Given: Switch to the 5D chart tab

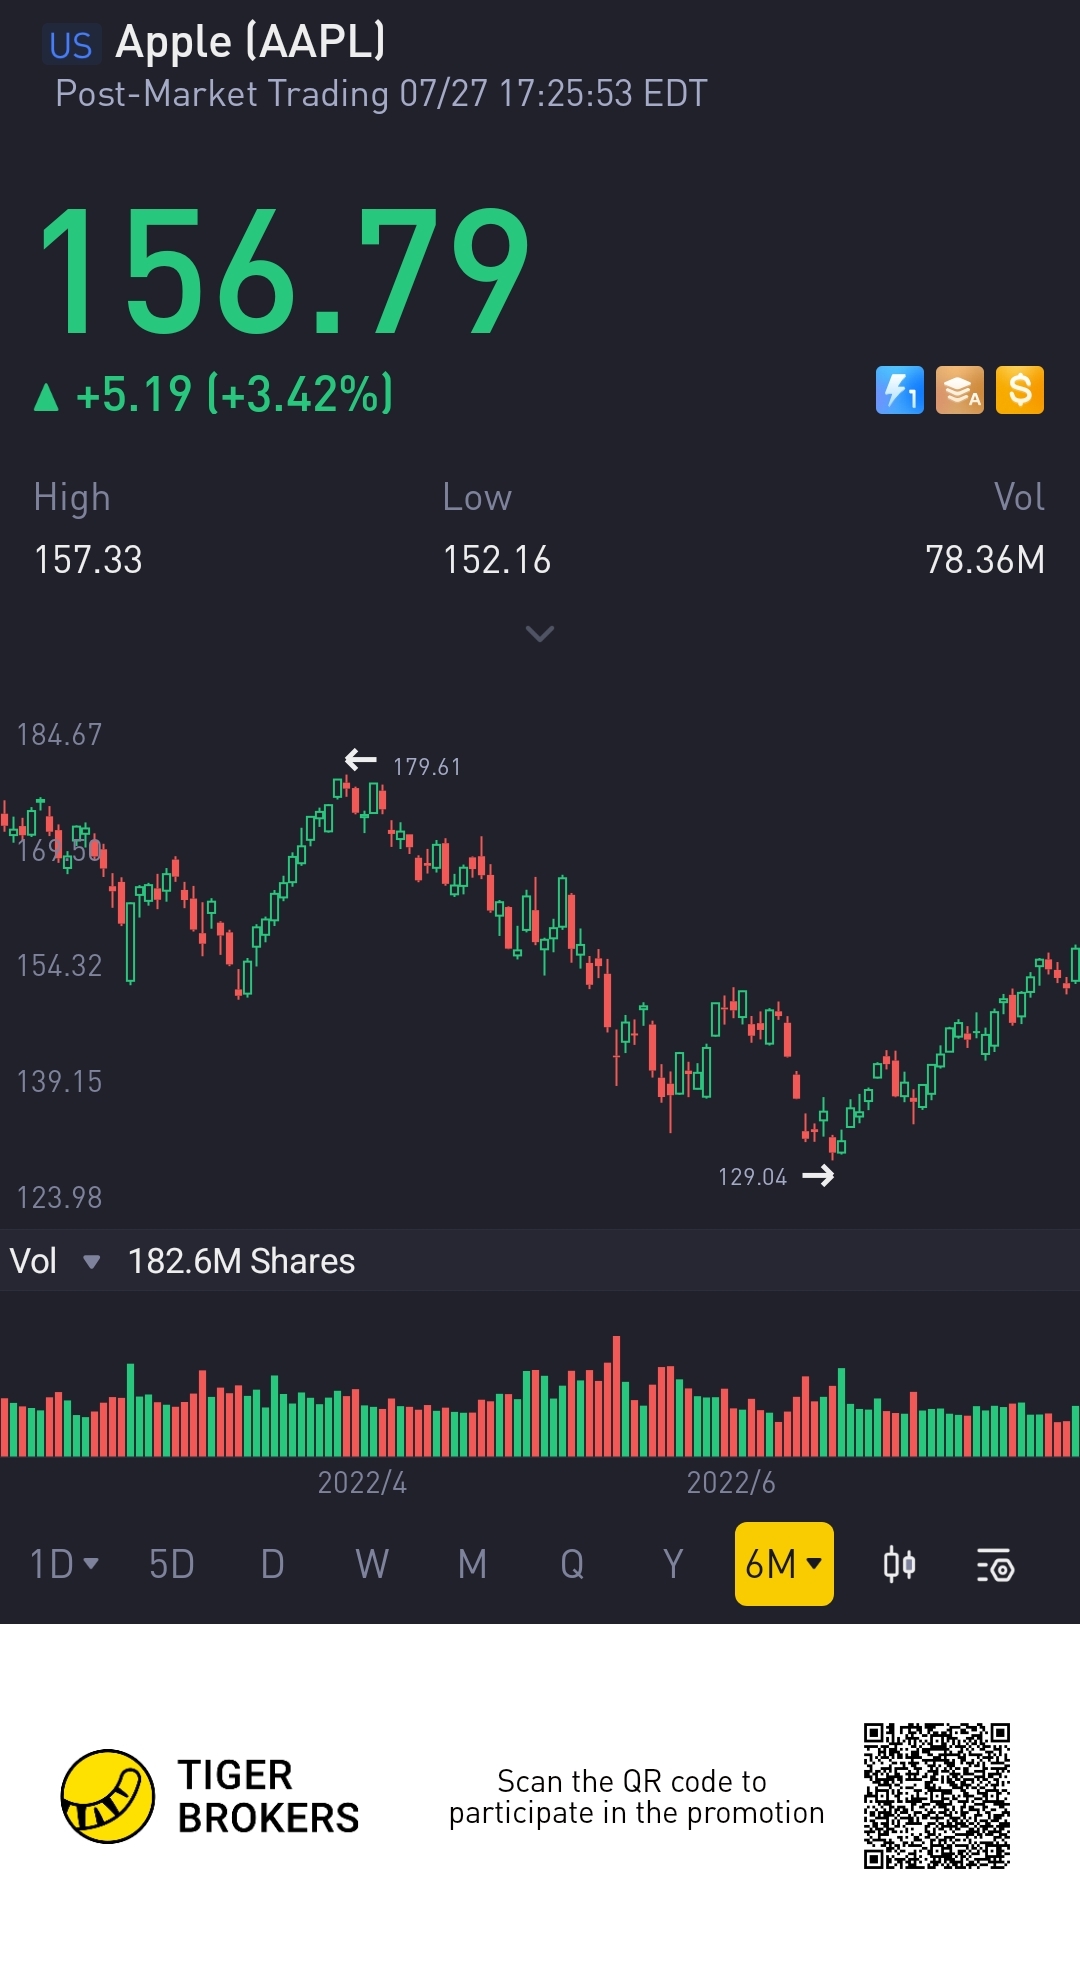Looking at the screenshot, I should (171, 1564).
